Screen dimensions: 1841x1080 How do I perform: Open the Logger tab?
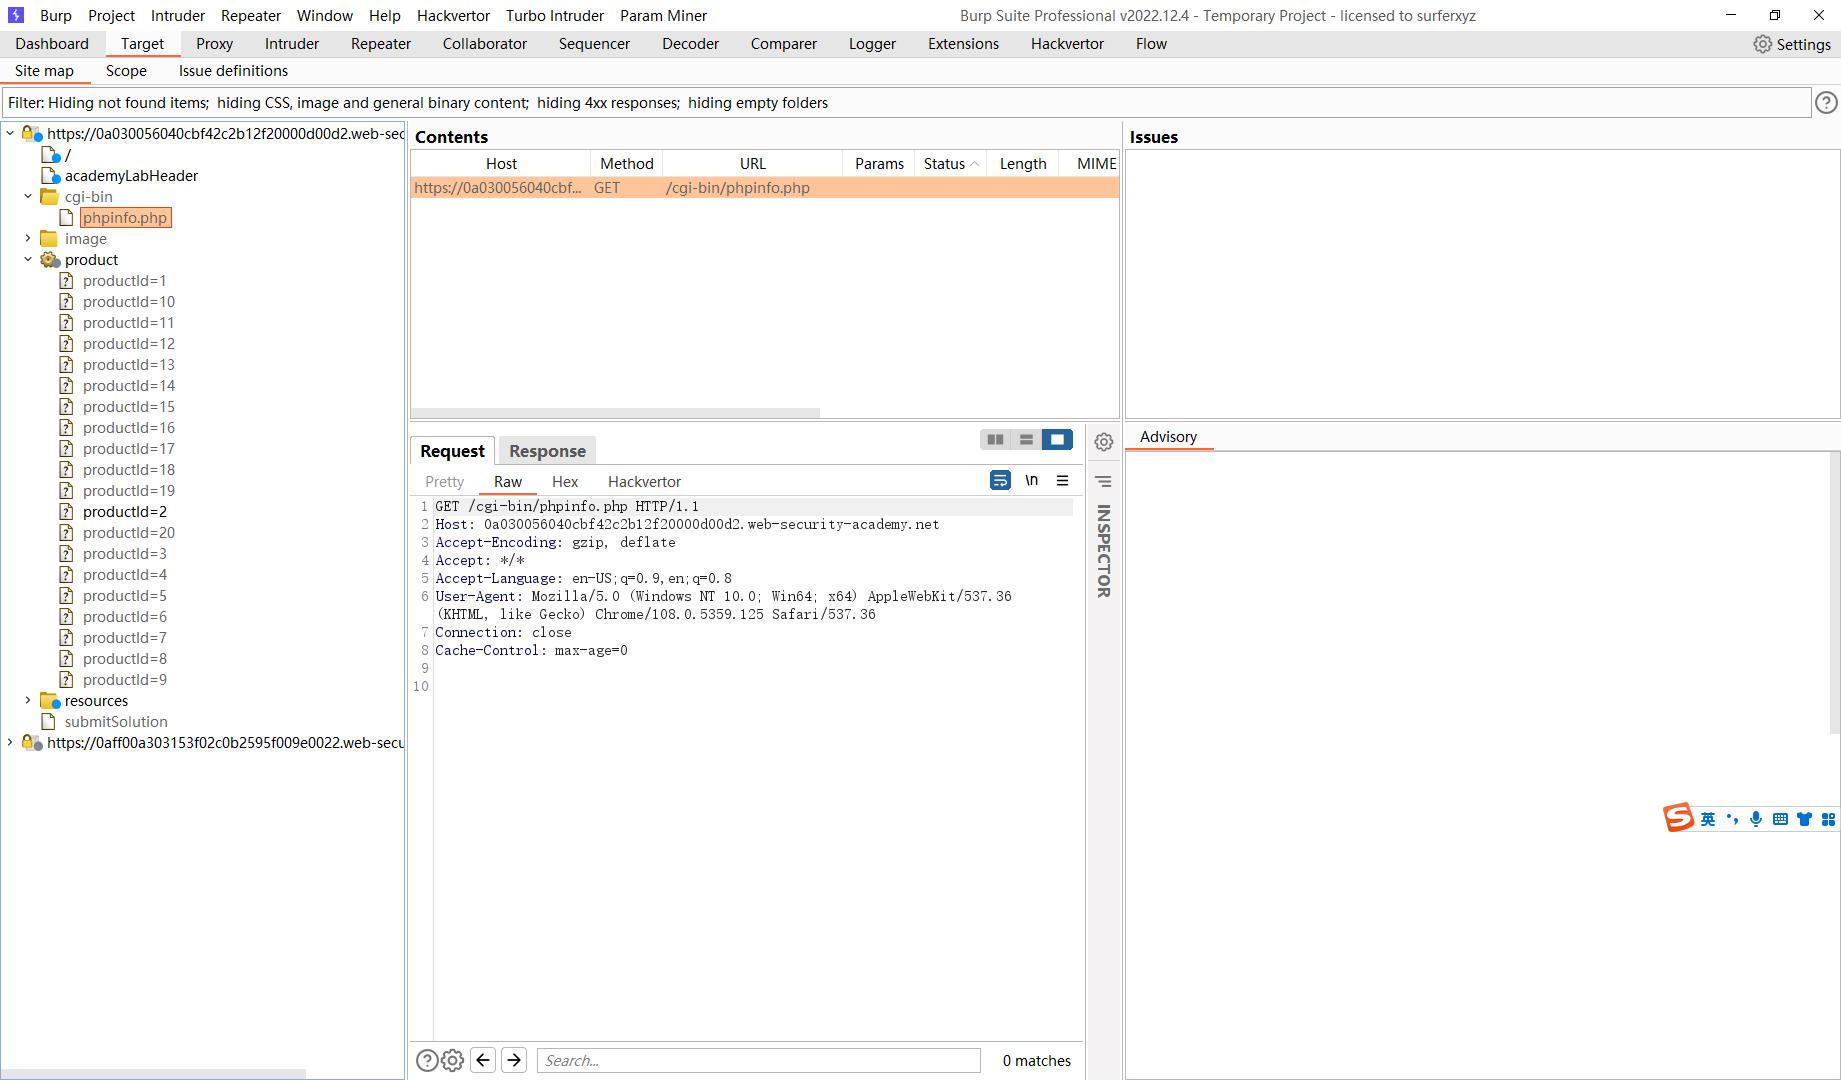[872, 43]
